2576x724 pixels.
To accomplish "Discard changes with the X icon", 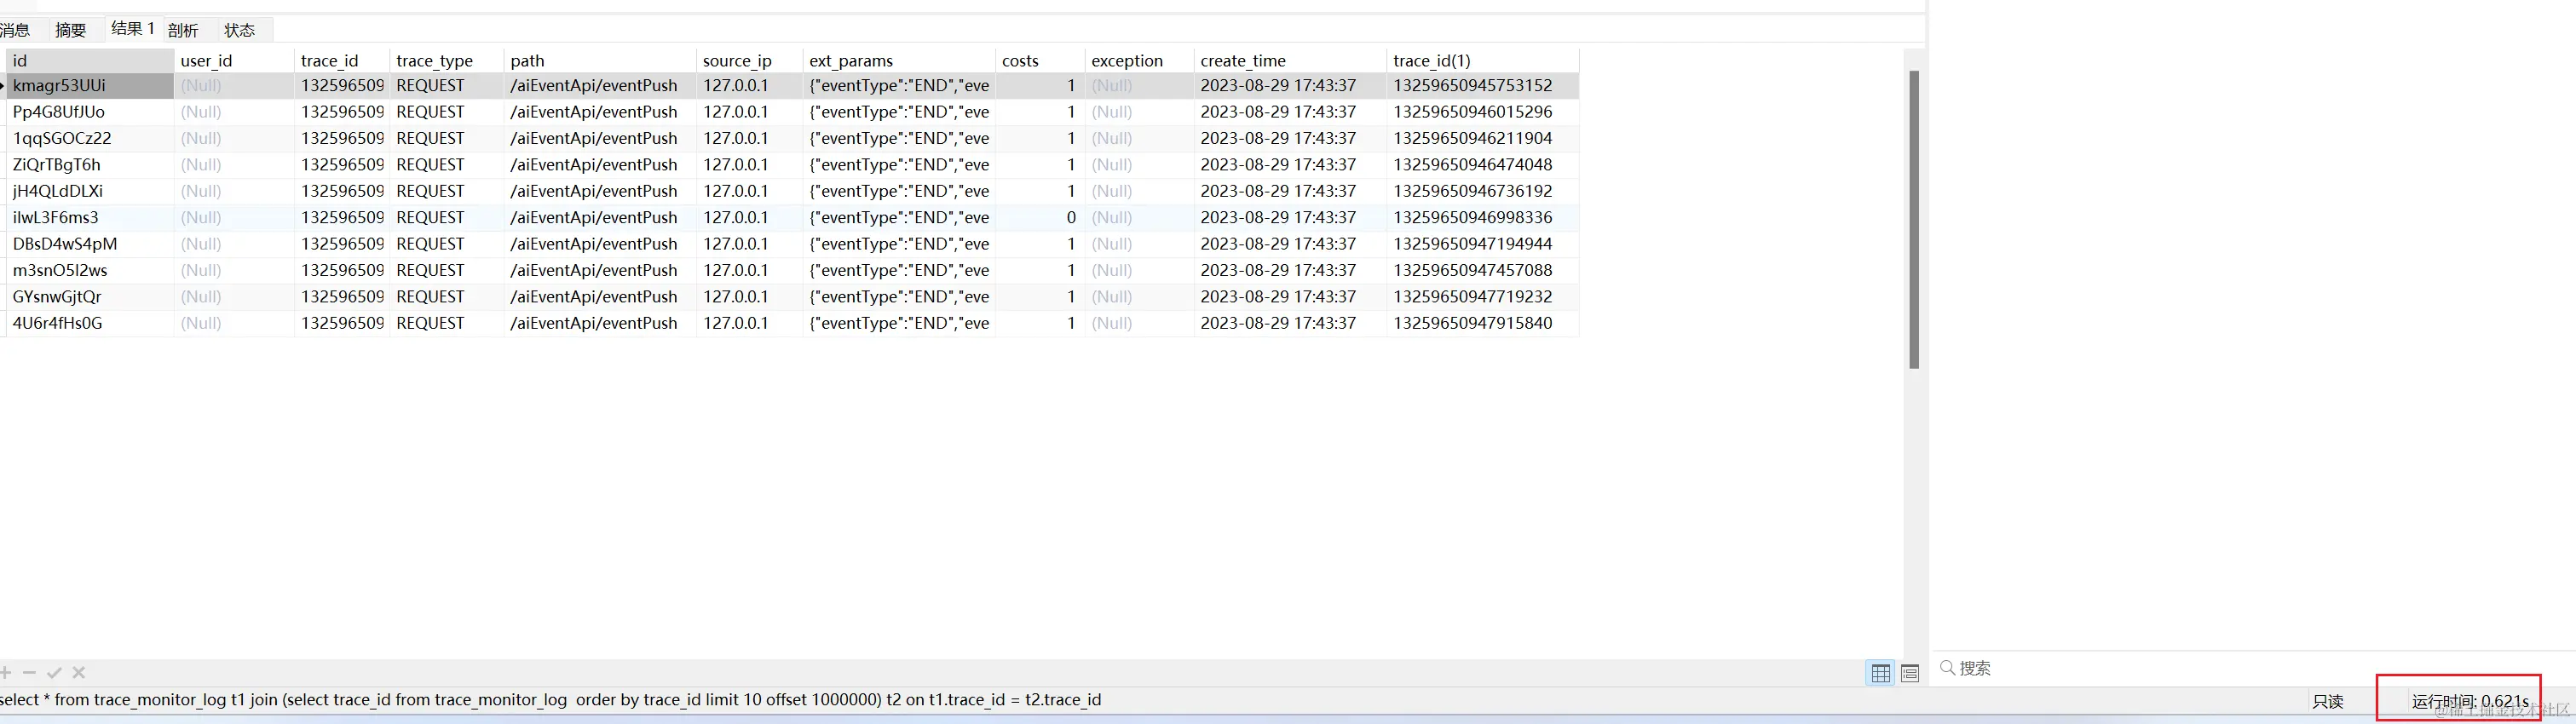I will (x=79, y=673).
